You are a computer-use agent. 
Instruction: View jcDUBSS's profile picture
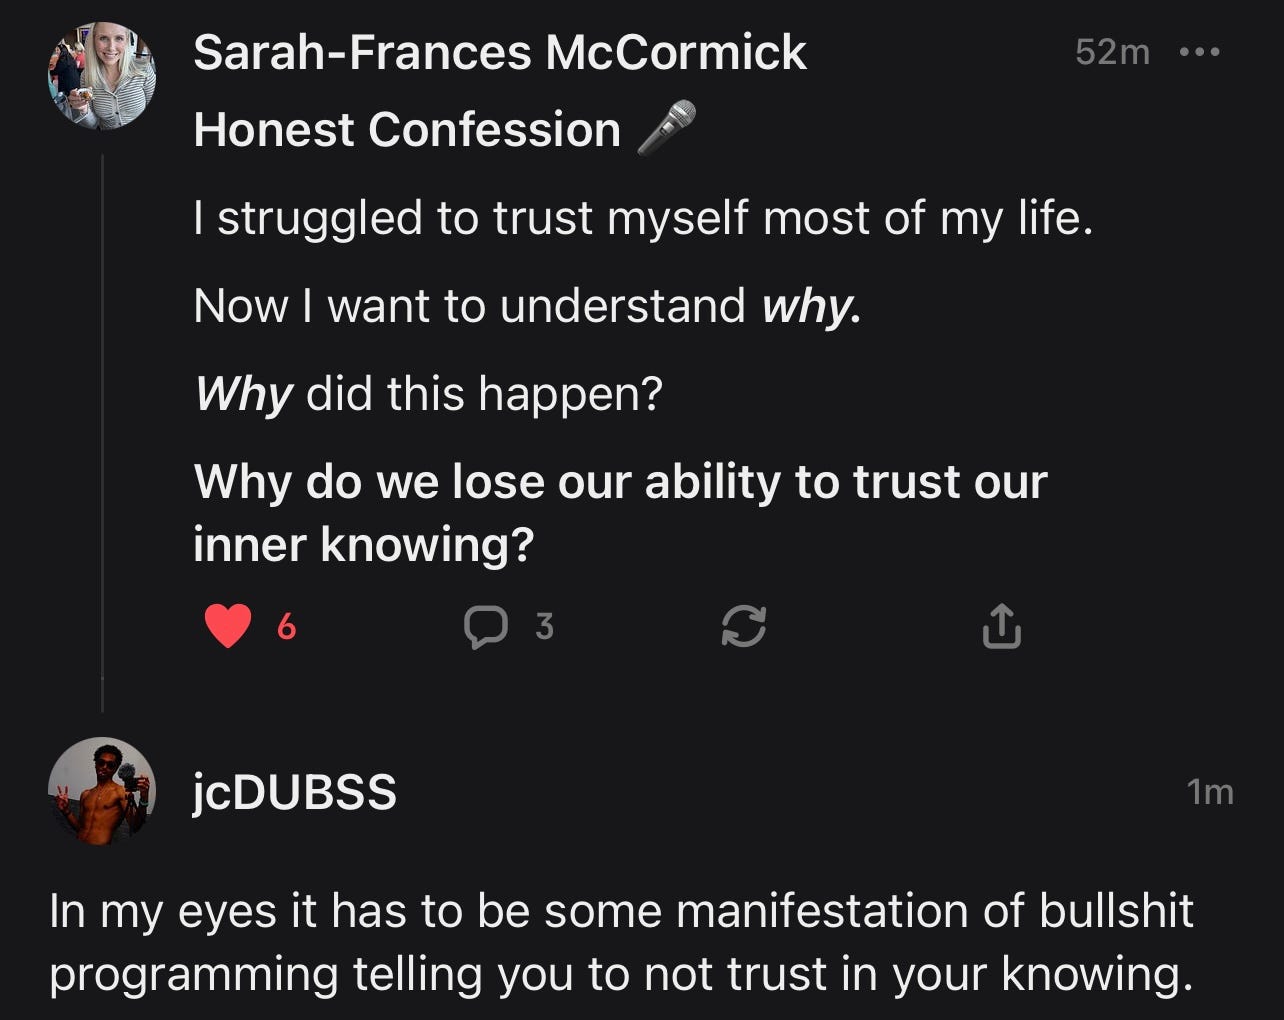[102, 792]
